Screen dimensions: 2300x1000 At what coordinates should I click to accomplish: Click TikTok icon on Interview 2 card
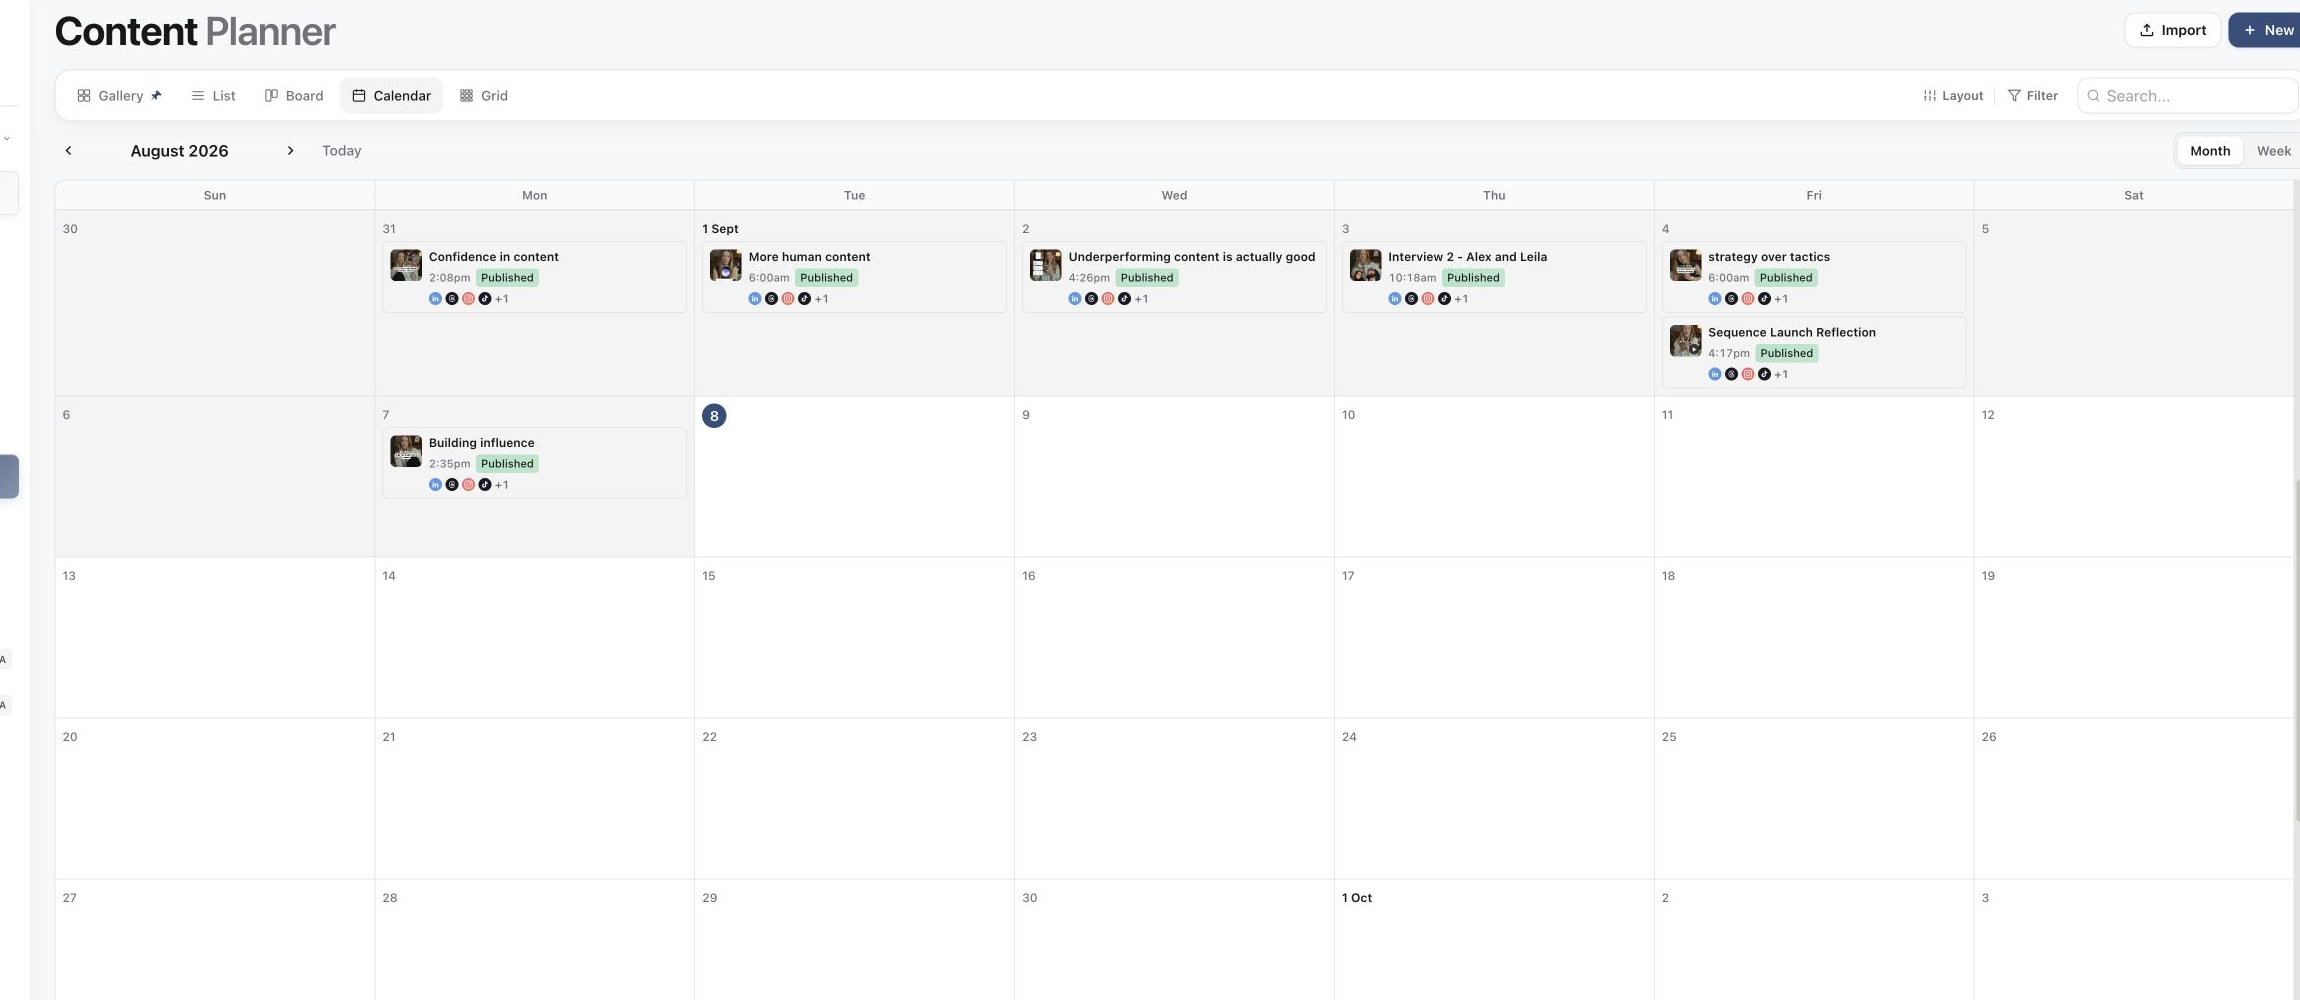1444,299
